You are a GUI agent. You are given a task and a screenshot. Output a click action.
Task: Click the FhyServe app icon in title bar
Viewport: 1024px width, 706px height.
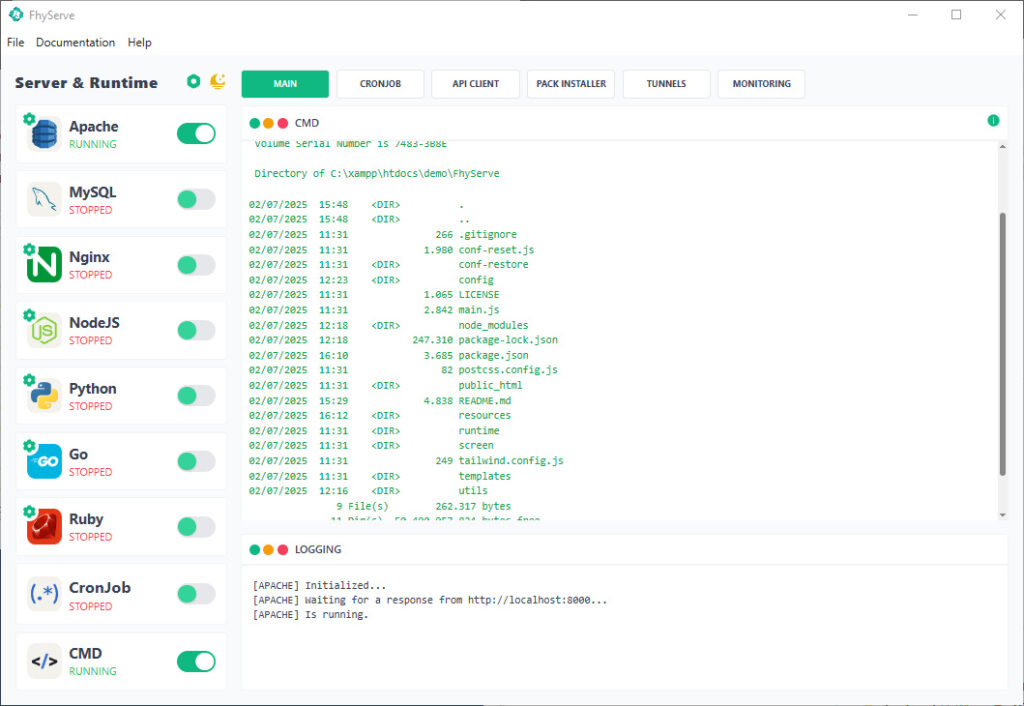coord(16,14)
